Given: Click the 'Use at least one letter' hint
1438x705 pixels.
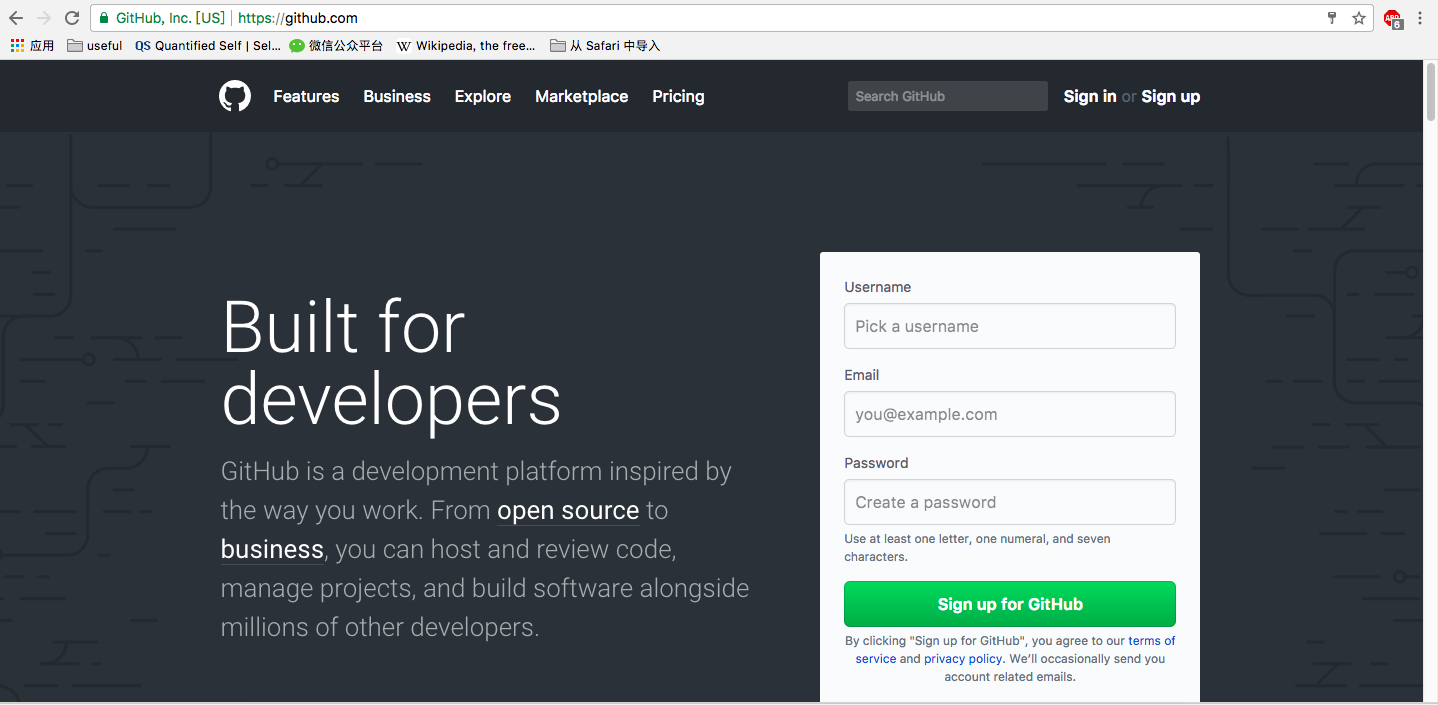Looking at the screenshot, I should click(x=978, y=548).
